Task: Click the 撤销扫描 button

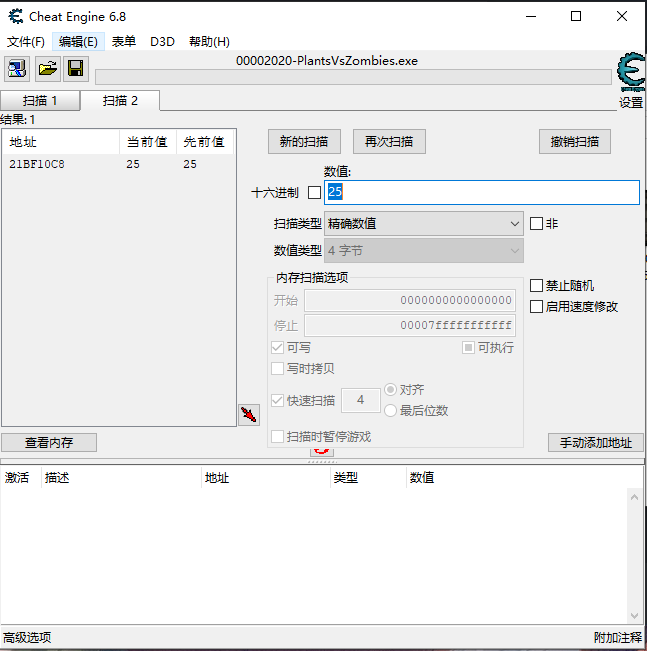Action: [575, 142]
